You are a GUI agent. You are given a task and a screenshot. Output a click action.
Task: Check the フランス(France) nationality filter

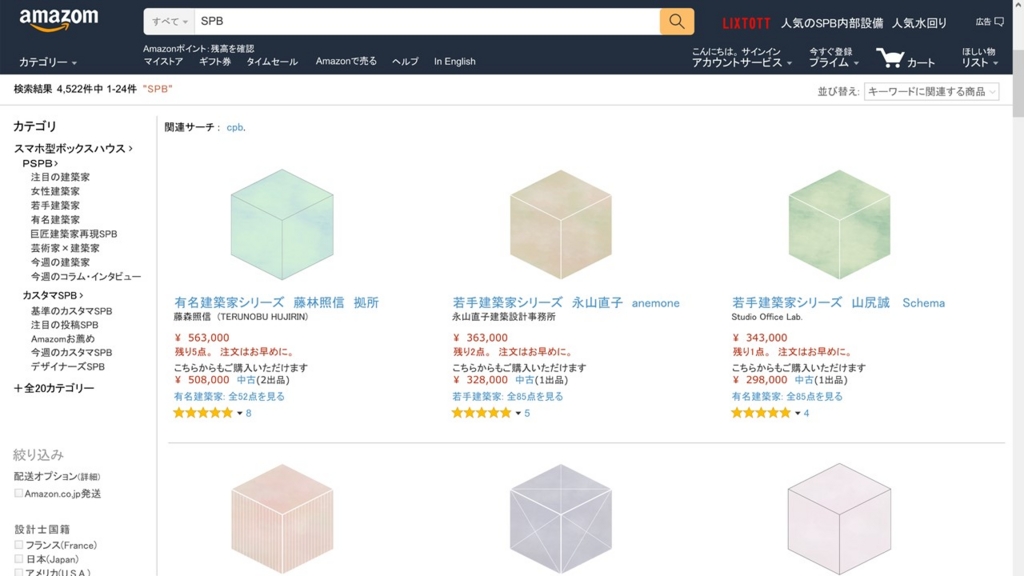pyautogui.click(x=18, y=545)
